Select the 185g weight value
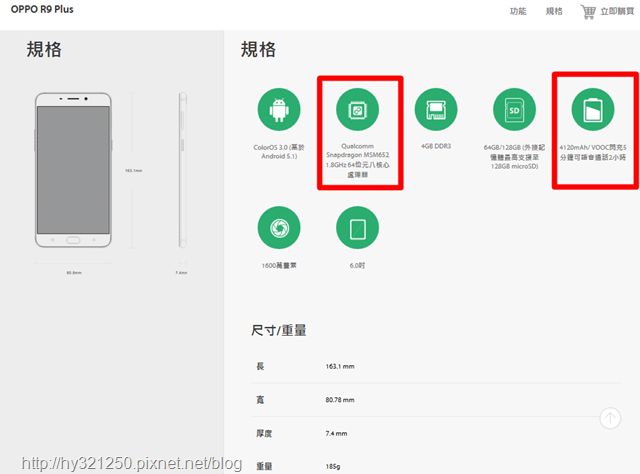The image size is (640, 474). [333, 466]
